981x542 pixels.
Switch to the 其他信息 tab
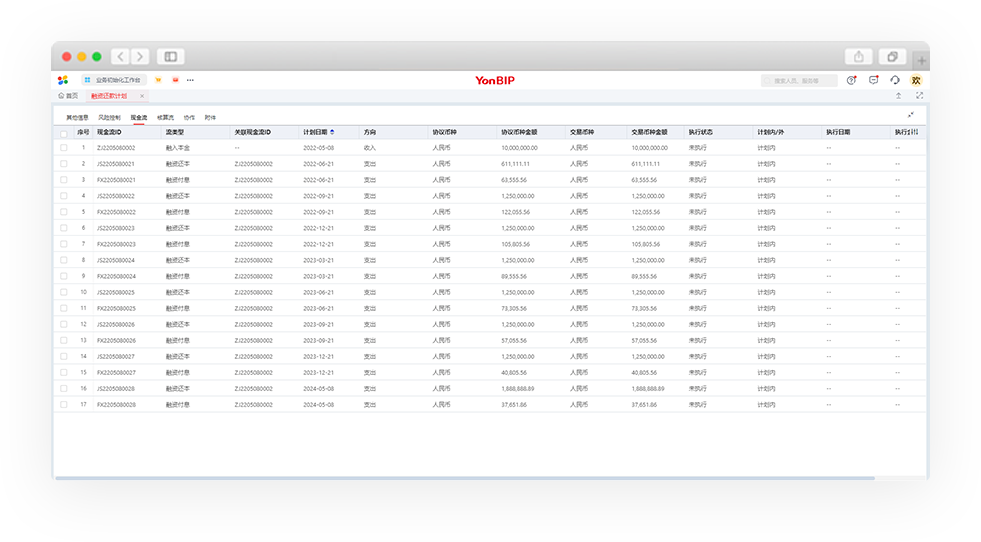click(x=78, y=118)
